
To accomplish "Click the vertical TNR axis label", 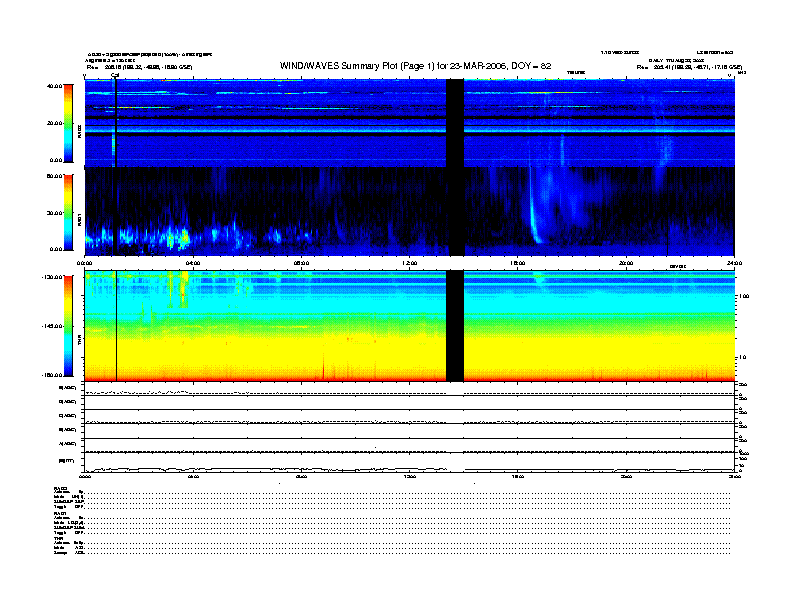I will coord(79,341).
